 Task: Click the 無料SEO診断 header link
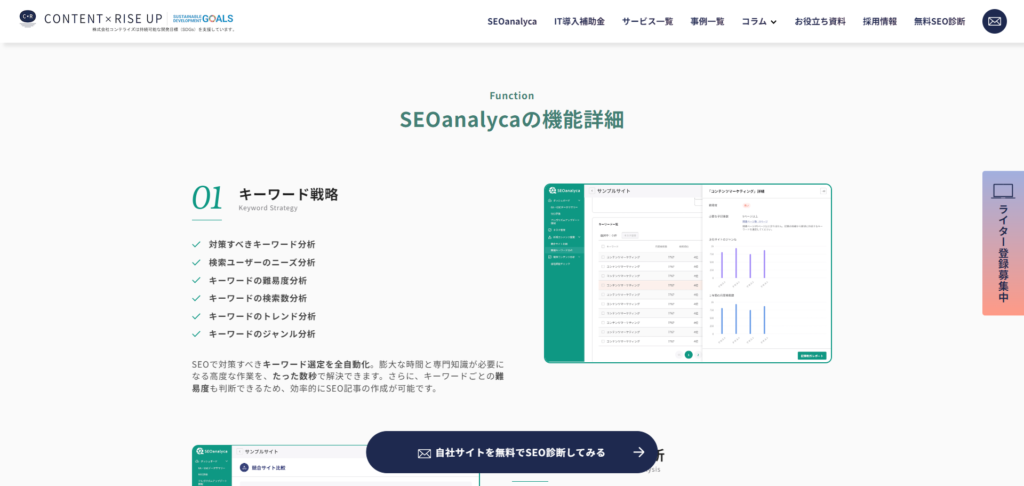(939, 22)
